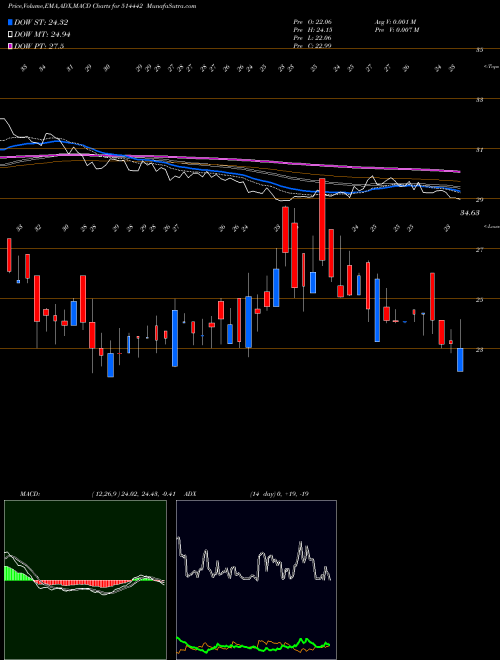The height and width of the screenshot is (660, 500).
Task: Select the 'DOW PT: 27.5' legend text
Action: click(x=39, y=46)
